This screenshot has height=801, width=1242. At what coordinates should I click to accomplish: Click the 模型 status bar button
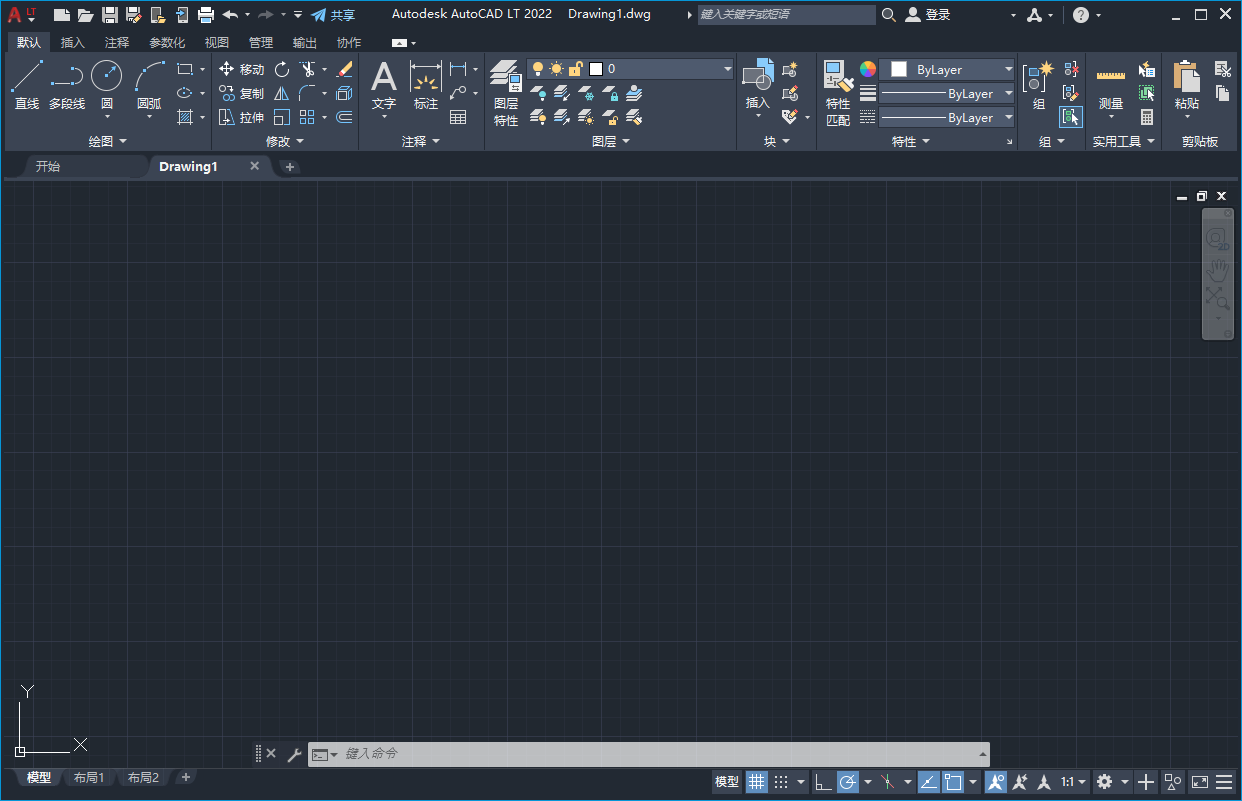[727, 782]
